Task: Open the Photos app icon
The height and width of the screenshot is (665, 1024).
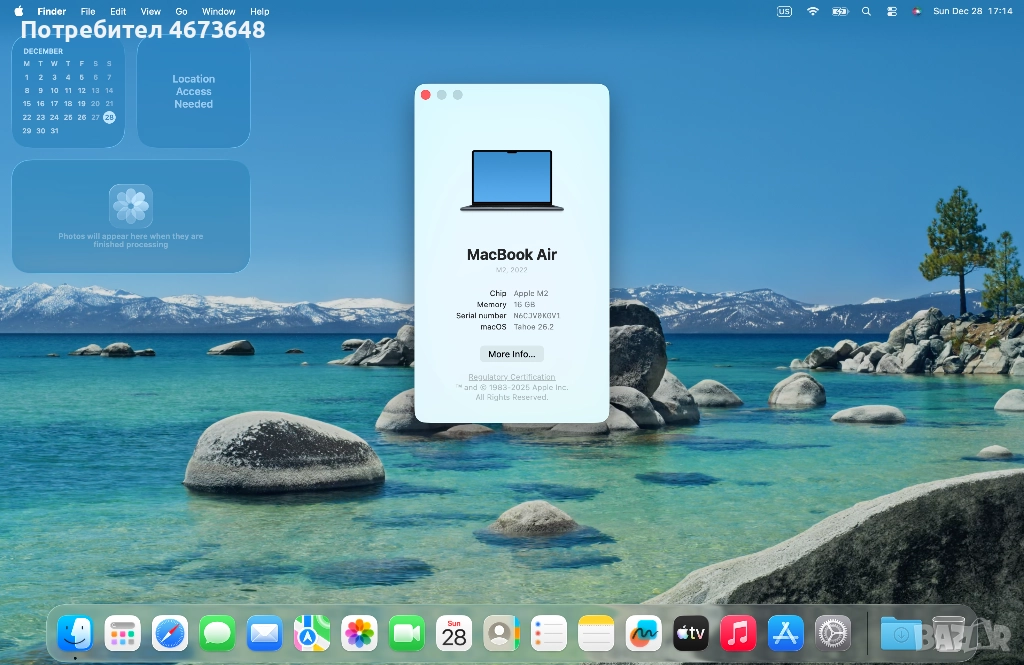Action: coord(359,633)
